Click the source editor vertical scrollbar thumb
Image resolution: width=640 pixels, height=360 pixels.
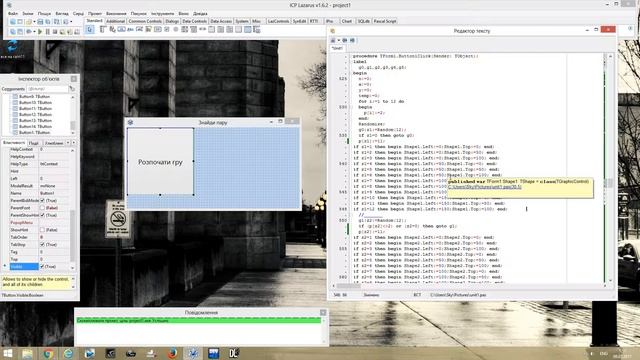(610, 183)
